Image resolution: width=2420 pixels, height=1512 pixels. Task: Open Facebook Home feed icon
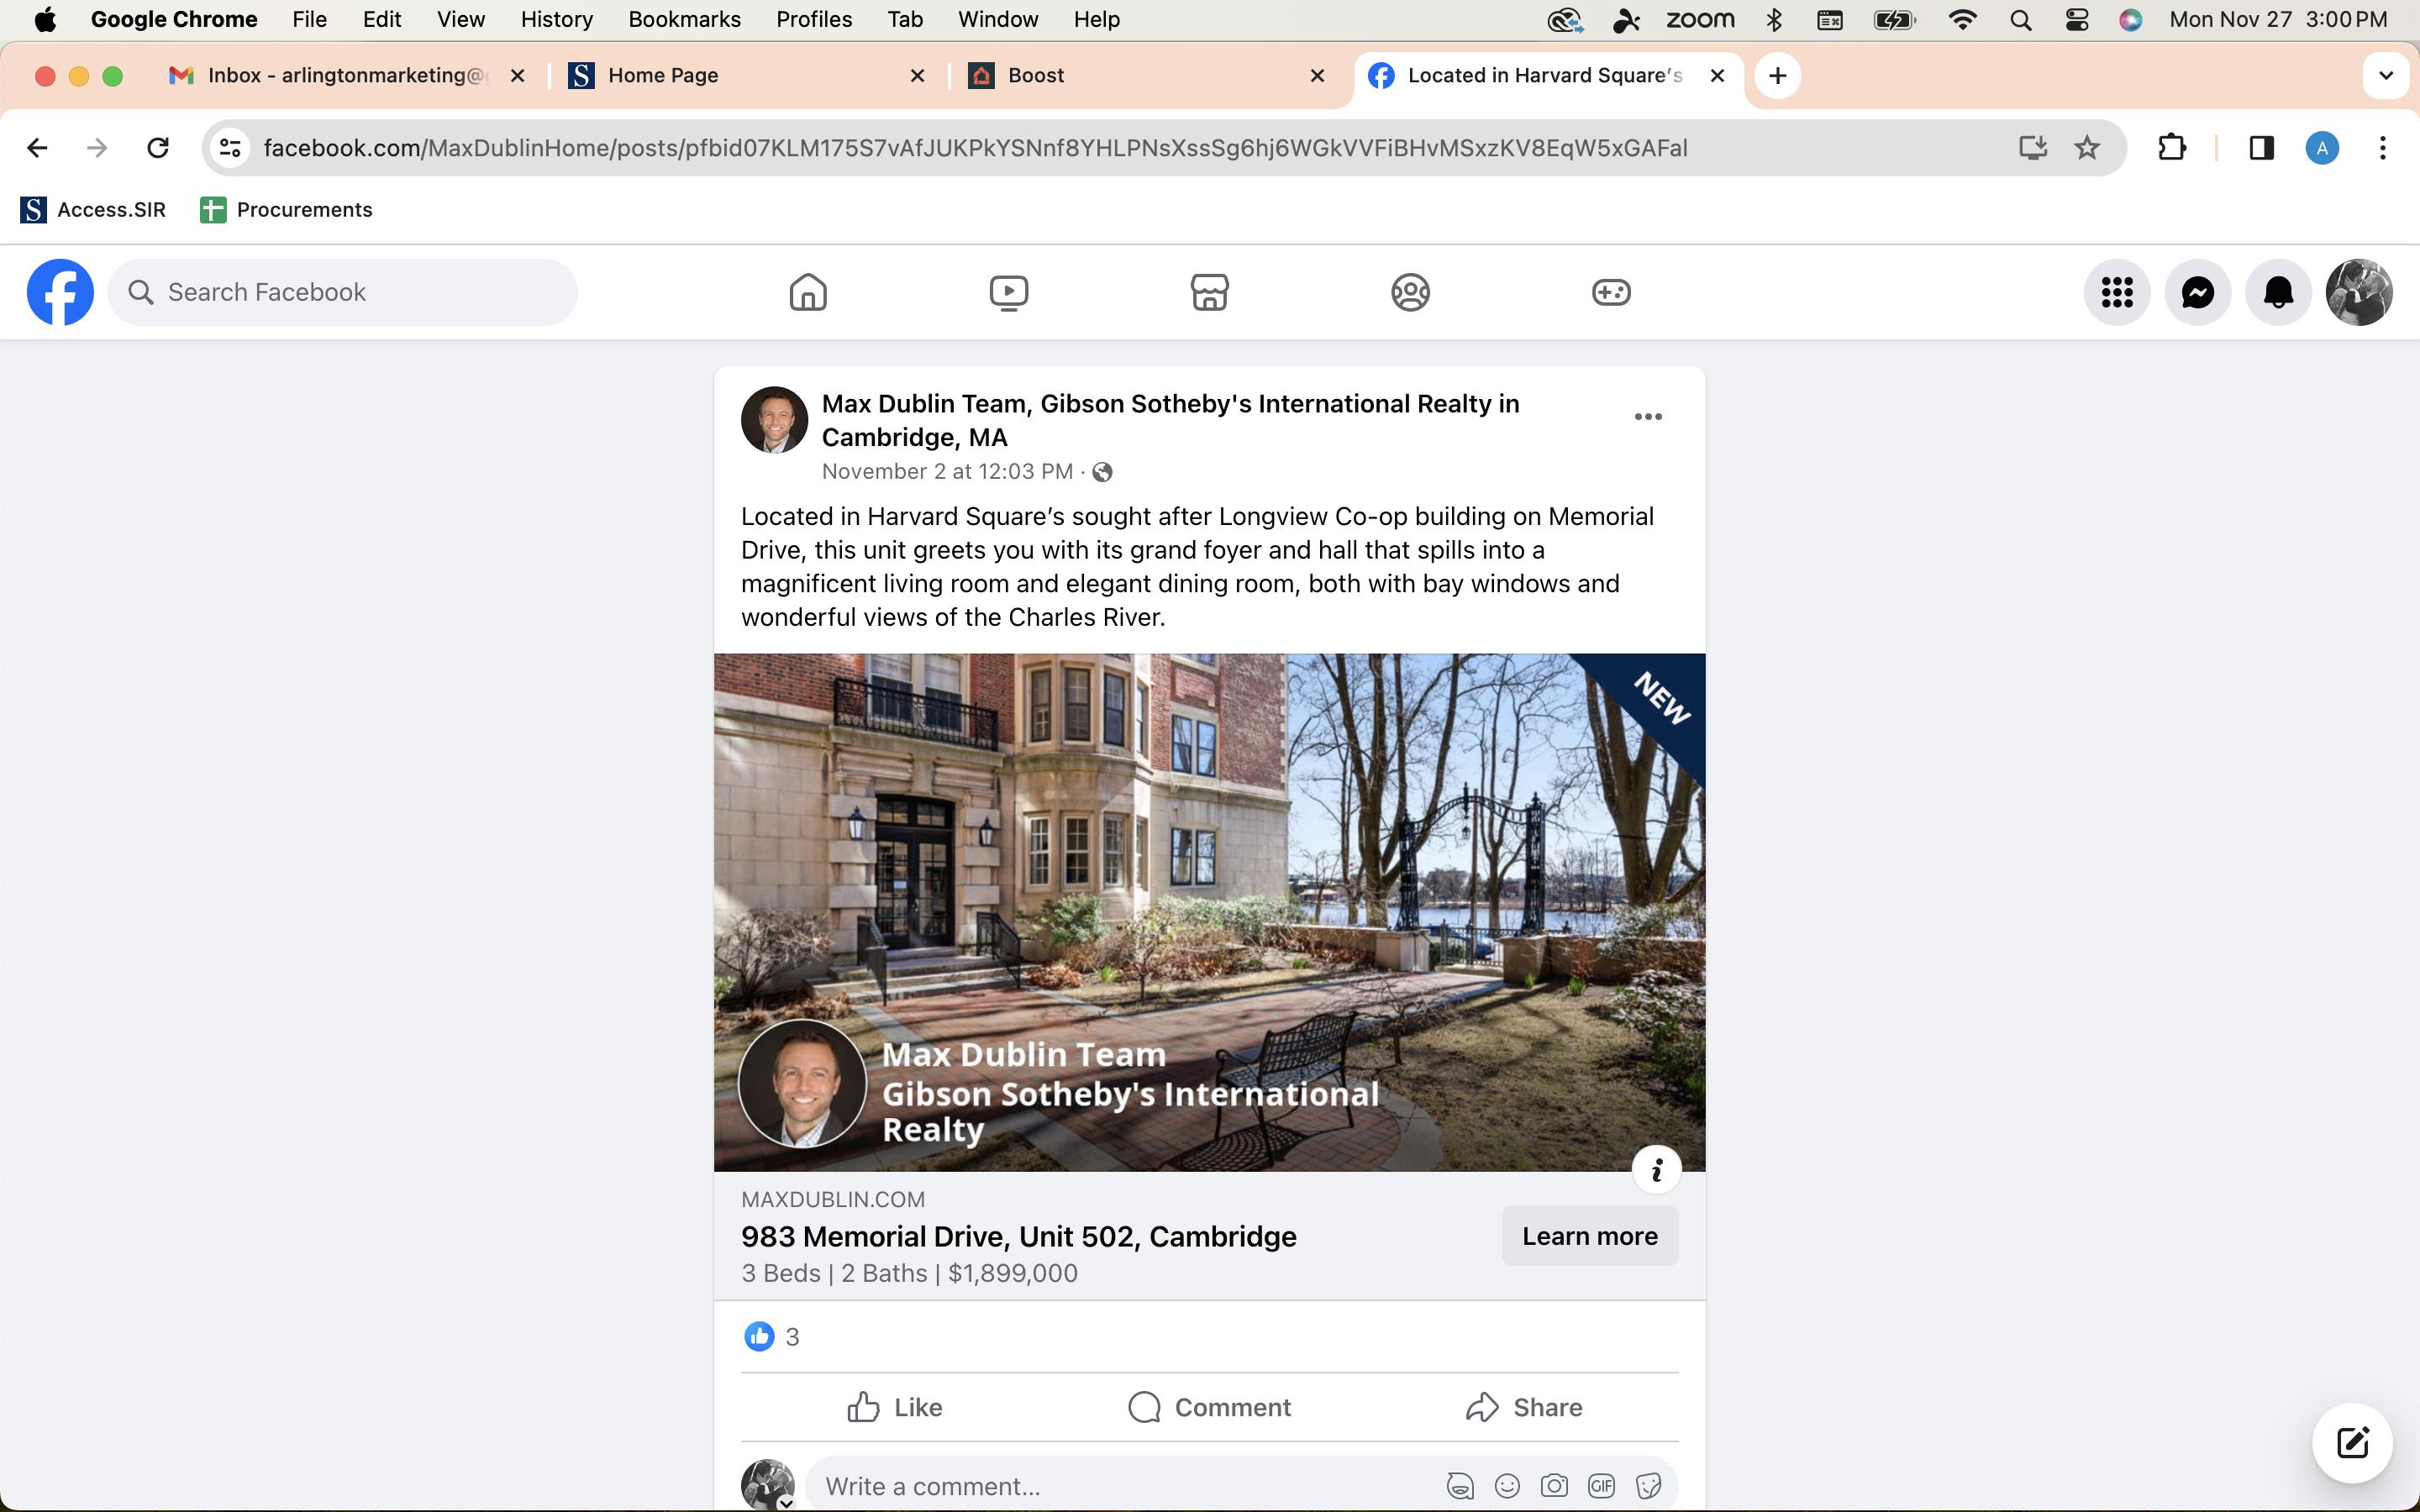pos(807,292)
